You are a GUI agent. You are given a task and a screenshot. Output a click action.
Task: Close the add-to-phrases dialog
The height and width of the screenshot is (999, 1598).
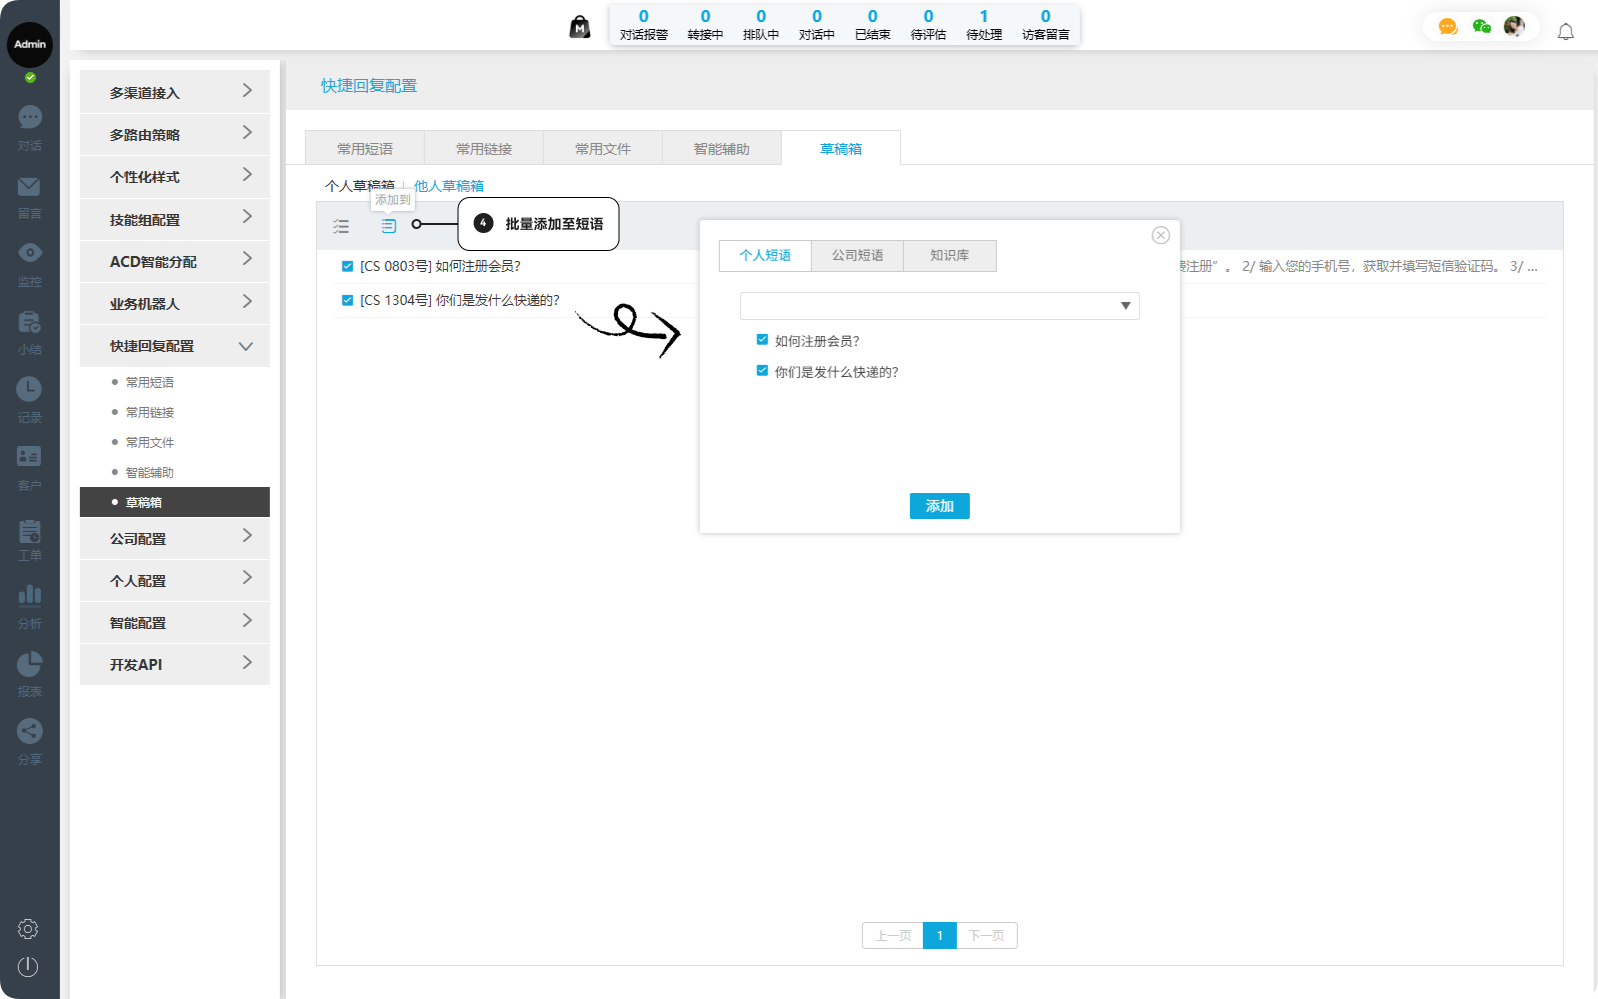pos(1160,235)
